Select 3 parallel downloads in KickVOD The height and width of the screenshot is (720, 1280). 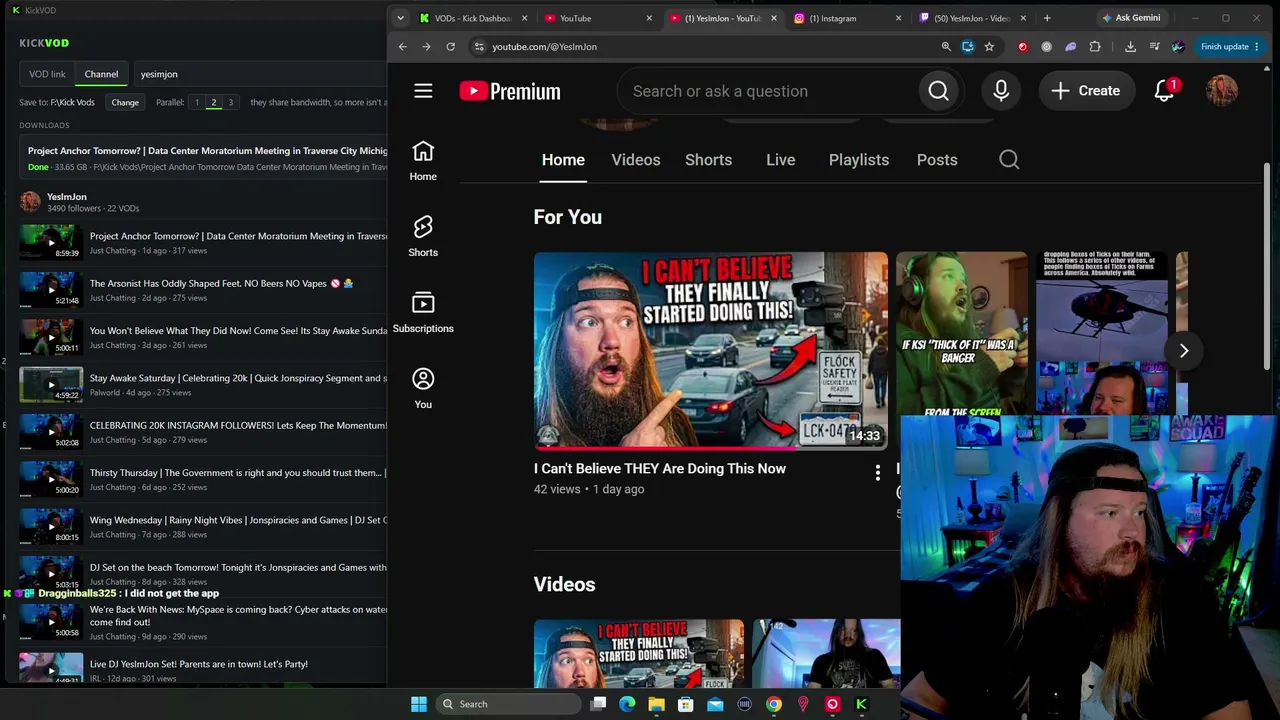coord(230,102)
